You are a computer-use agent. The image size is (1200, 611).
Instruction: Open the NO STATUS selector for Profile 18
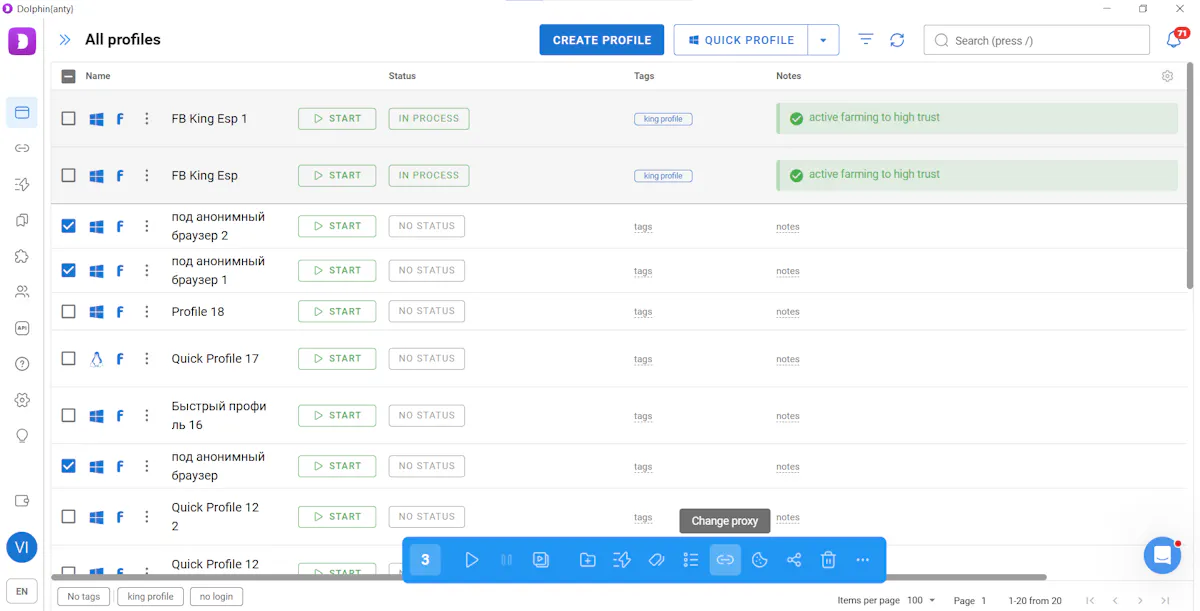coord(427,311)
